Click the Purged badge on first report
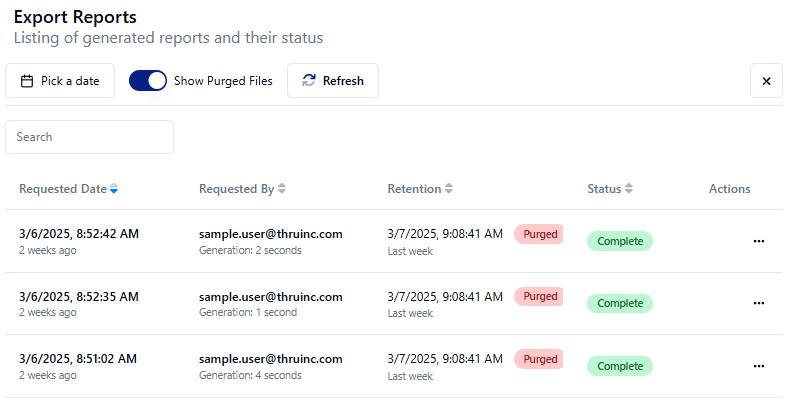Screen dimensions: 797x398 point(539,234)
